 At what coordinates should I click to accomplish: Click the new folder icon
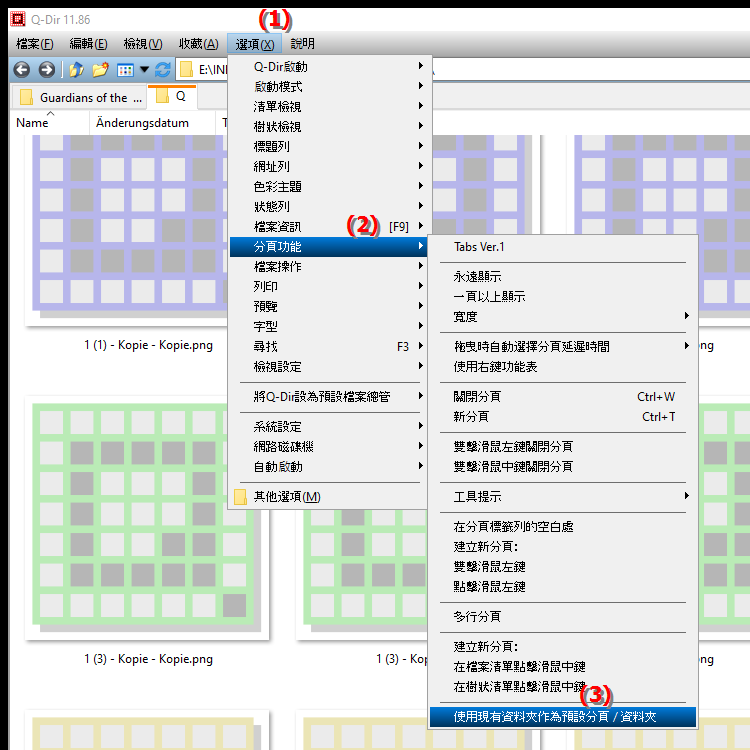[x=100, y=70]
